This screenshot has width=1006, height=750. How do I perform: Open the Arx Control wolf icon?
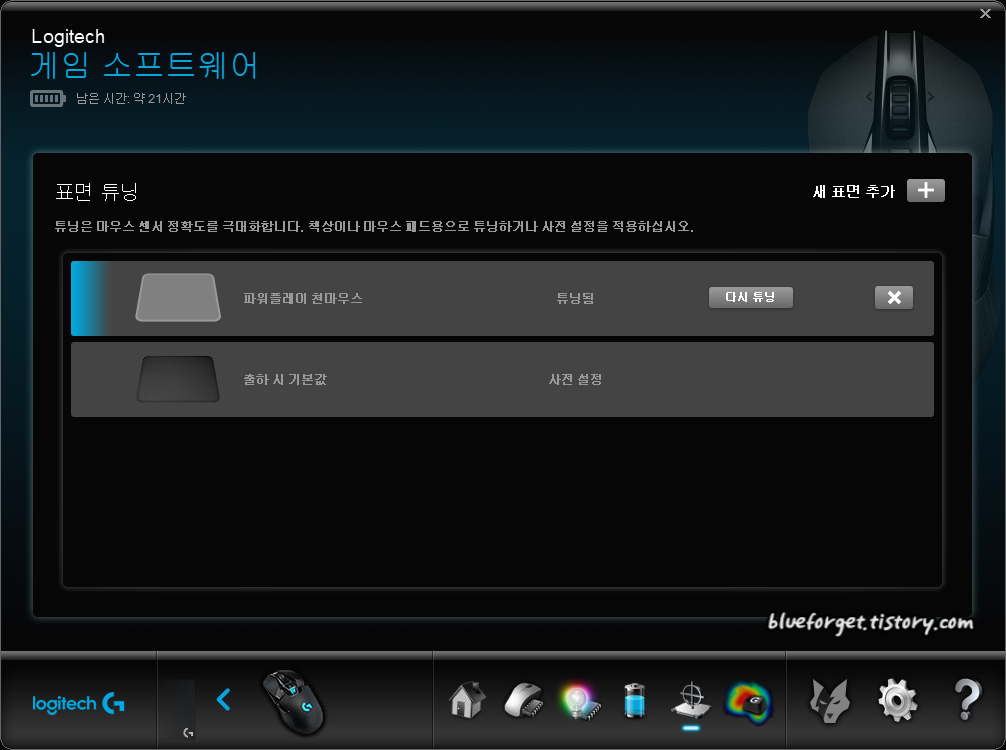tap(830, 700)
